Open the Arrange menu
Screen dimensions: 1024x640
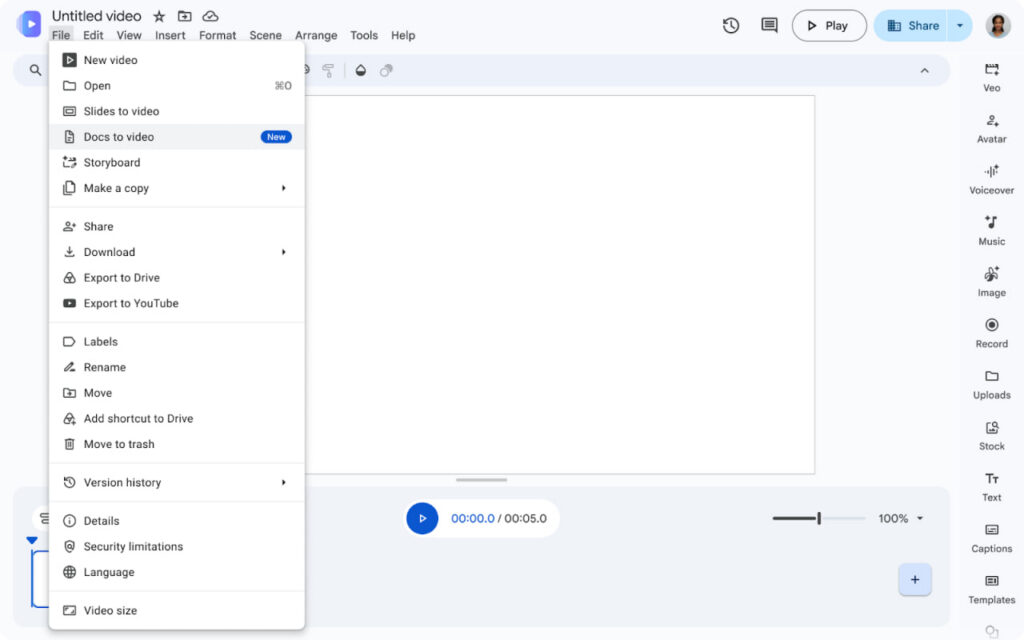point(316,35)
